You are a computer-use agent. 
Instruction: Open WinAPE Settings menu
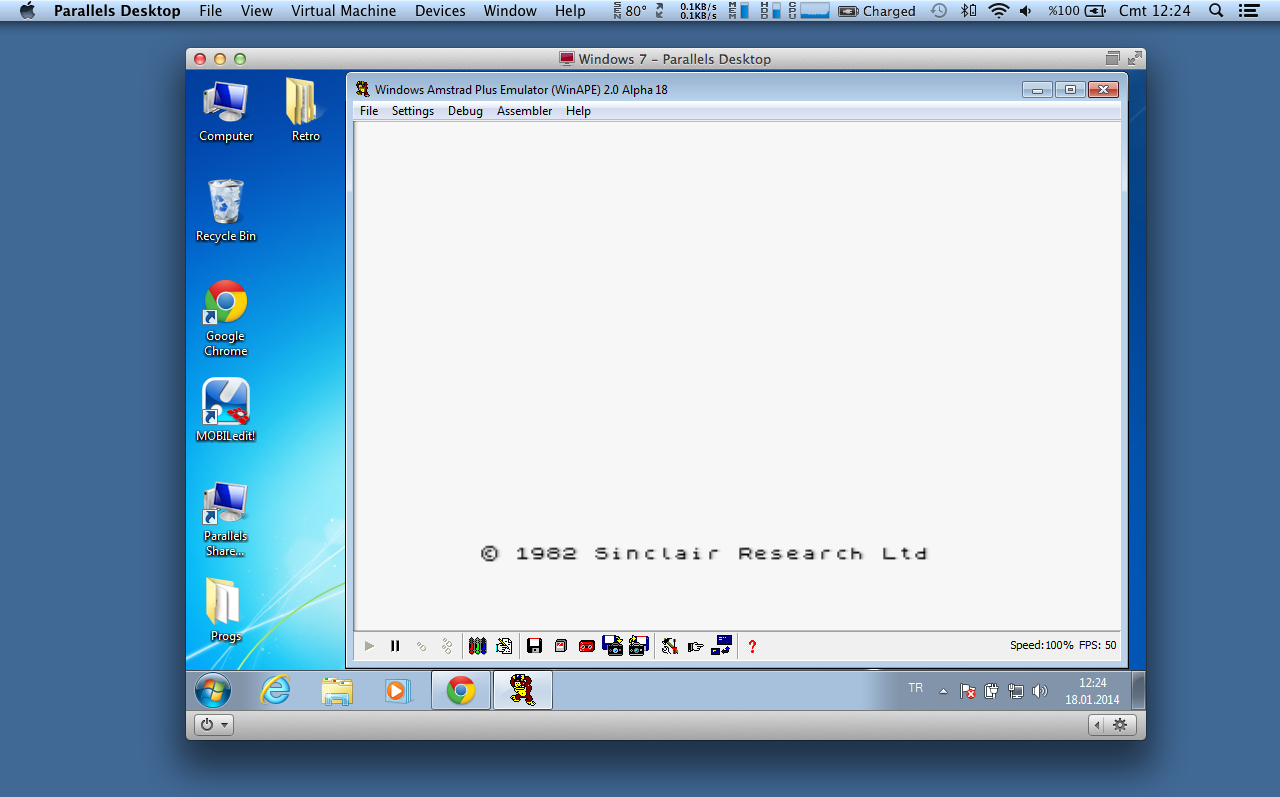[413, 111]
